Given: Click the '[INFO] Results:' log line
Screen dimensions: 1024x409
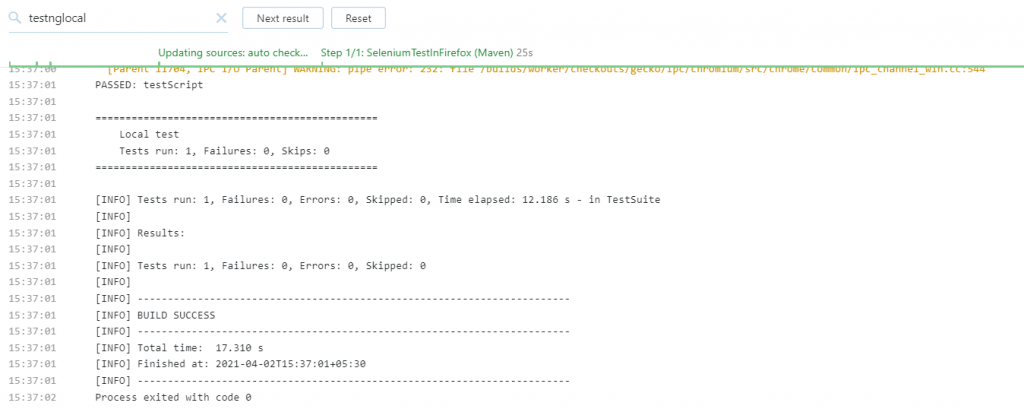Looking at the screenshot, I should tap(140, 233).
